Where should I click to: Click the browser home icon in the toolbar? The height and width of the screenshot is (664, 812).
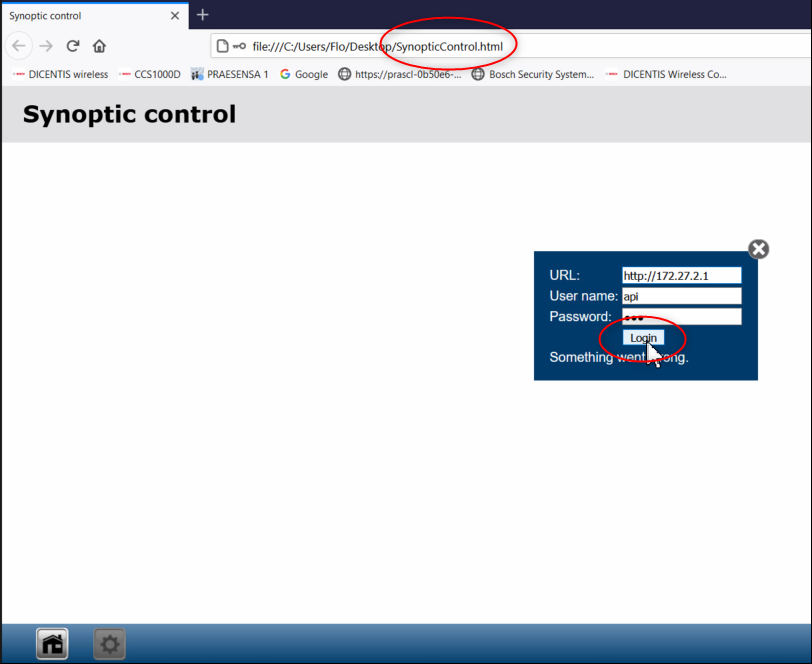pos(99,46)
